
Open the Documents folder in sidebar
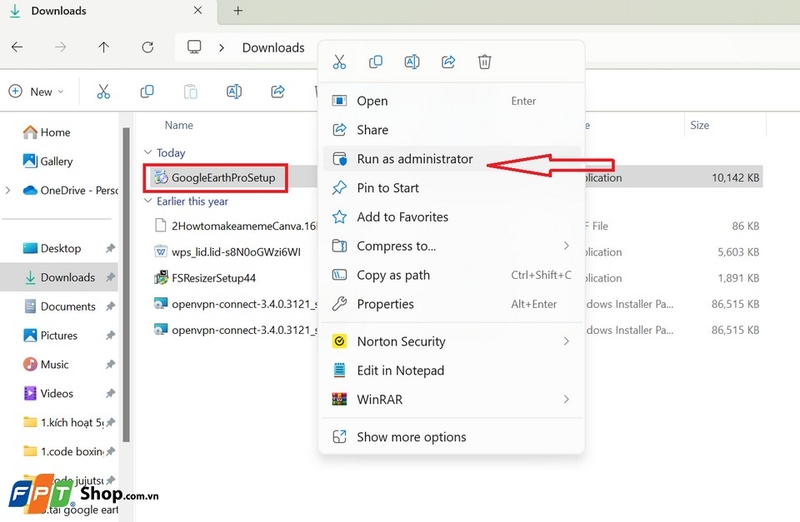click(x=68, y=306)
